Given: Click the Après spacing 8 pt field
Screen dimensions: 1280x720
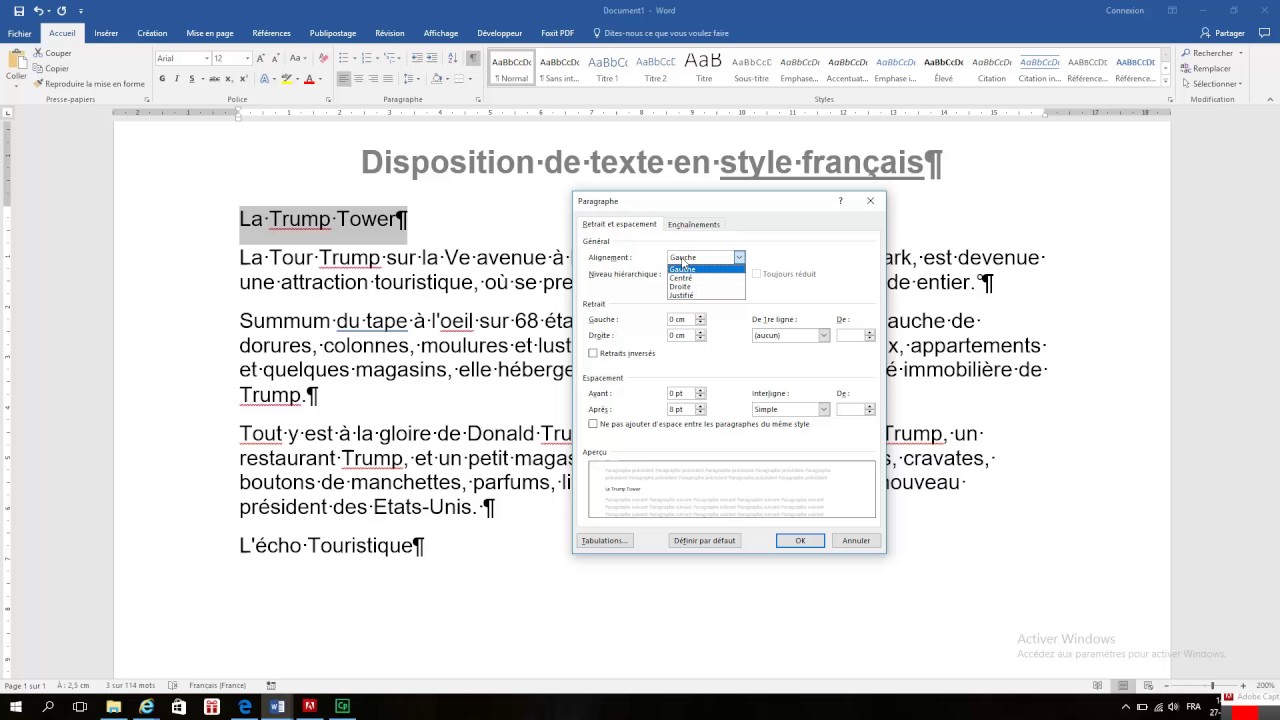Looking at the screenshot, I should click(x=681, y=410).
